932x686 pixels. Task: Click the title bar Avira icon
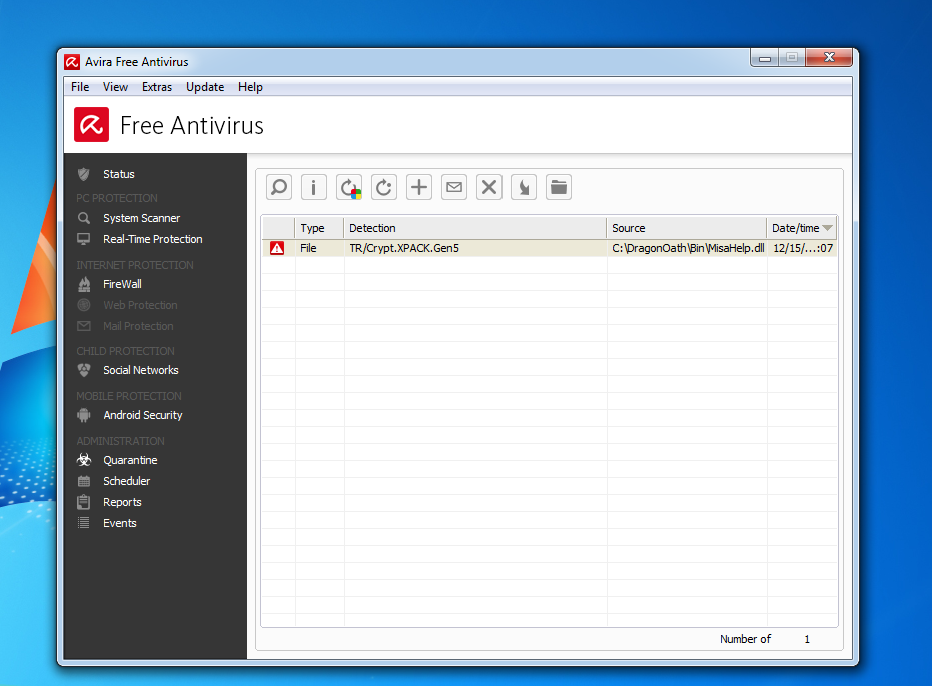72,62
